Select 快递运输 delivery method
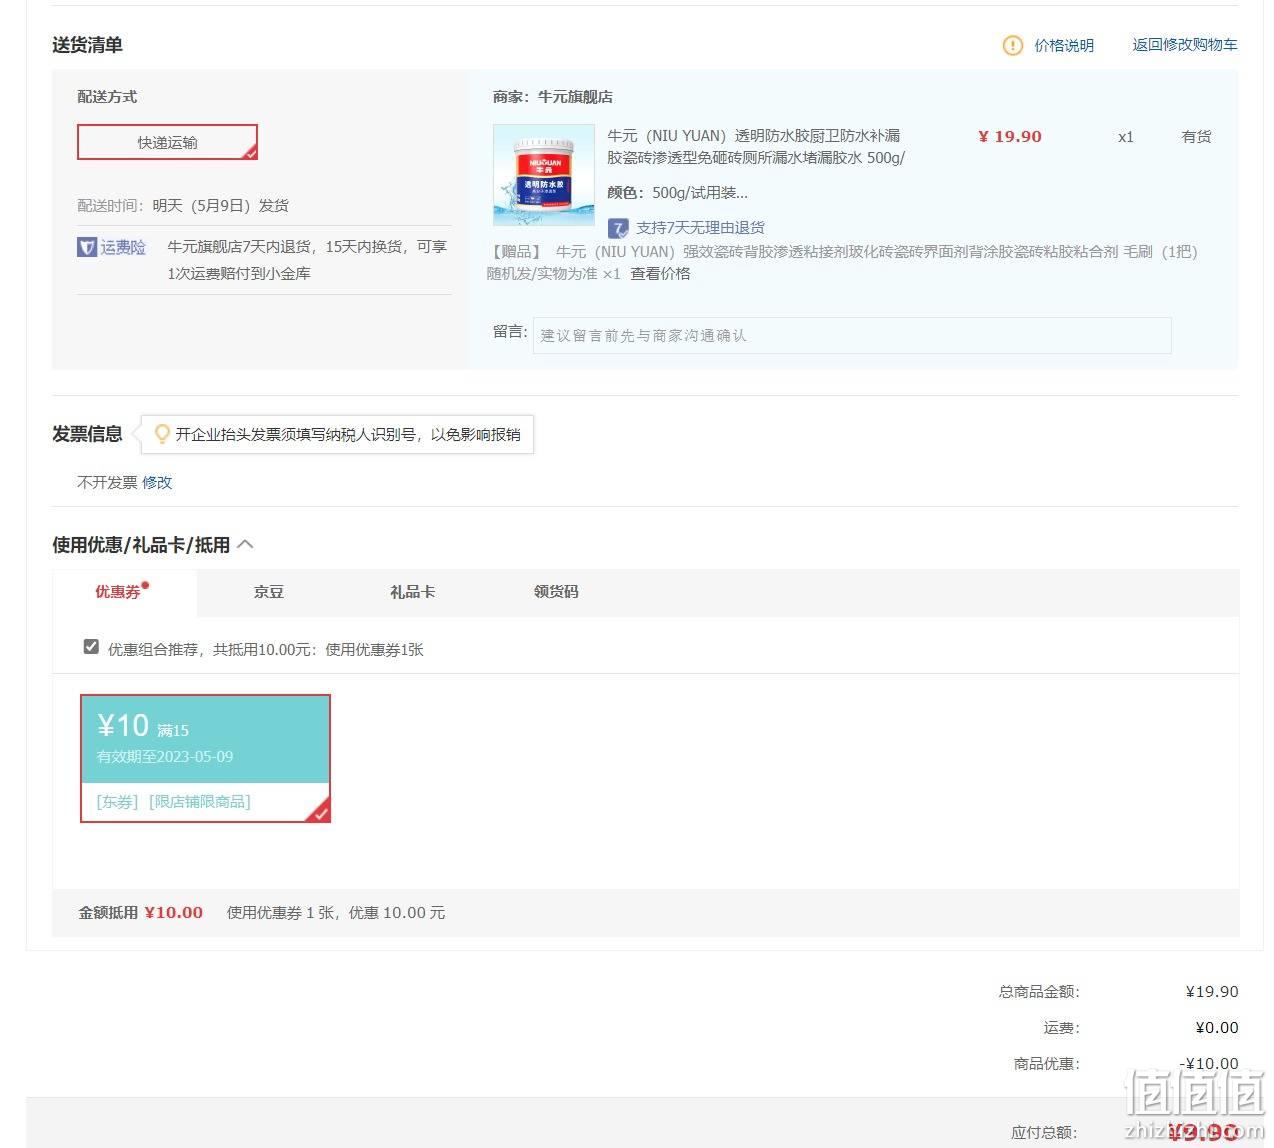Image resolution: width=1274 pixels, height=1148 pixels. (167, 142)
